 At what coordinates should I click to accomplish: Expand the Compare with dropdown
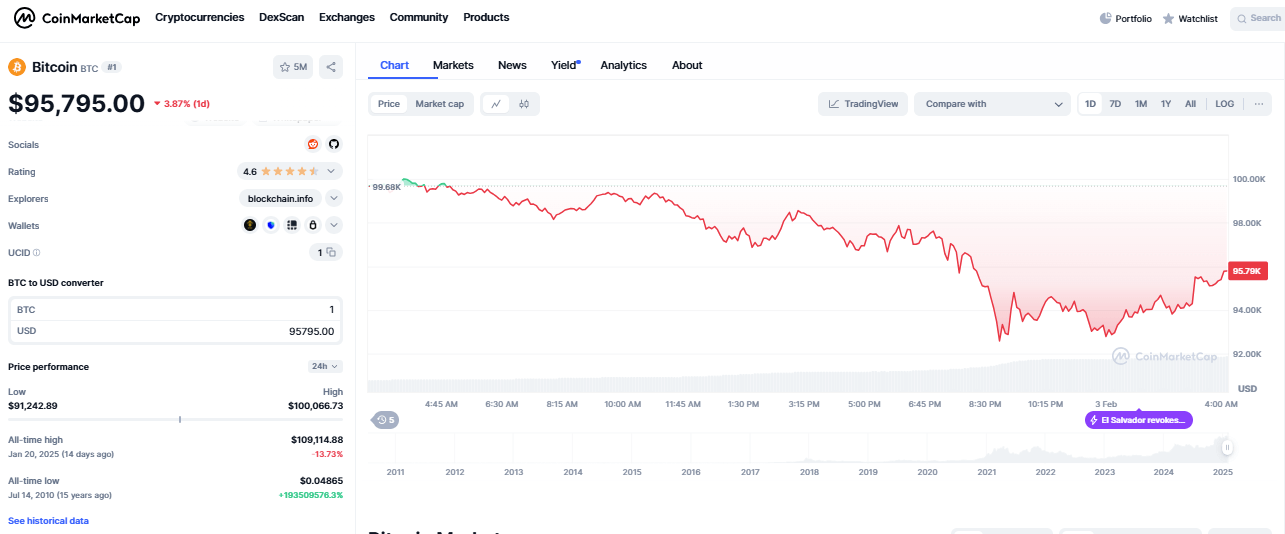[992, 104]
